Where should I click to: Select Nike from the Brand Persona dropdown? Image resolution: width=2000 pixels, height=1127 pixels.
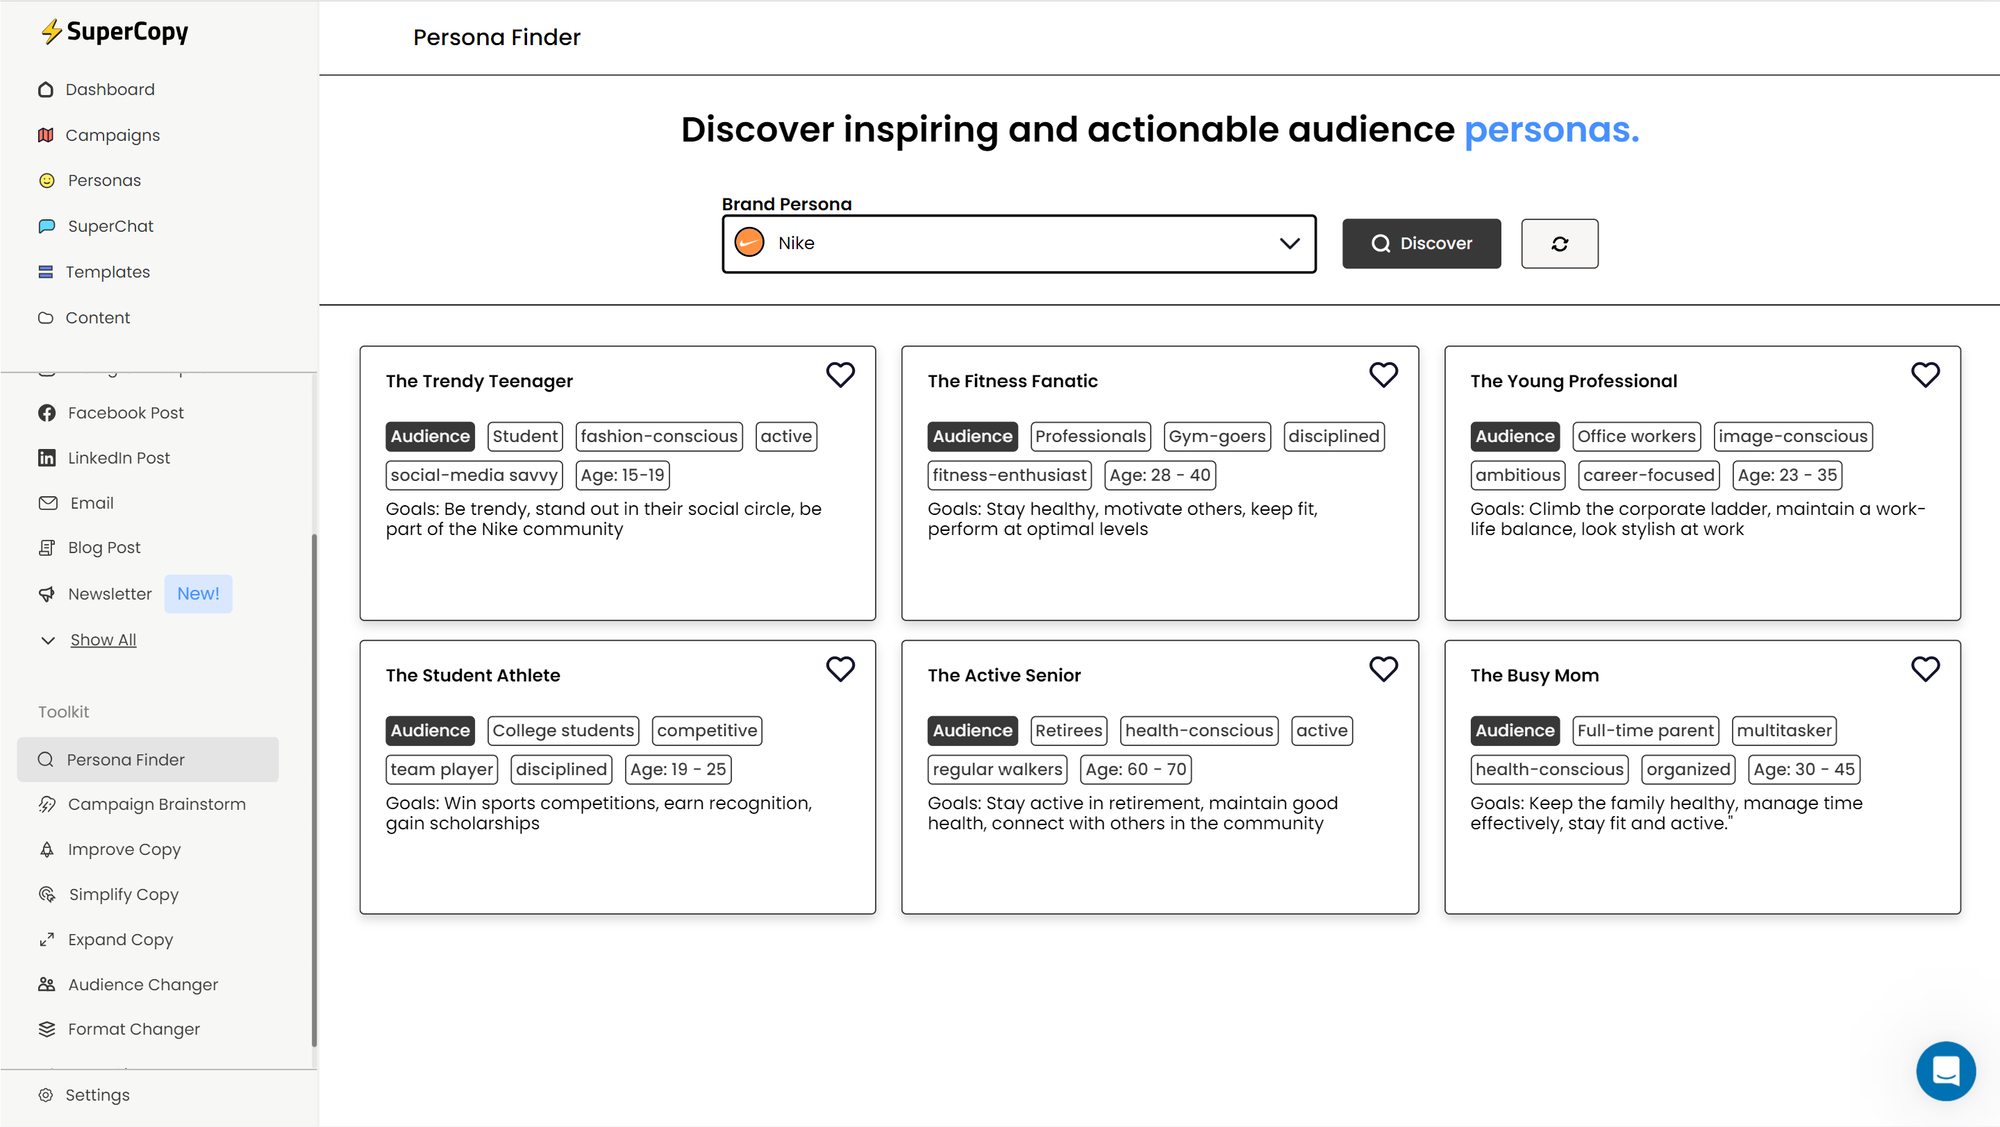(1018, 242)
